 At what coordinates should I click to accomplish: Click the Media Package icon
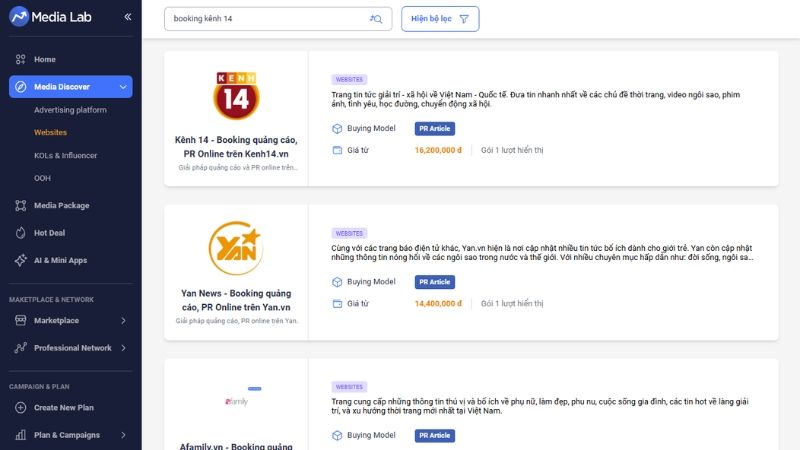pyautogui.click(x=20, y=206)
